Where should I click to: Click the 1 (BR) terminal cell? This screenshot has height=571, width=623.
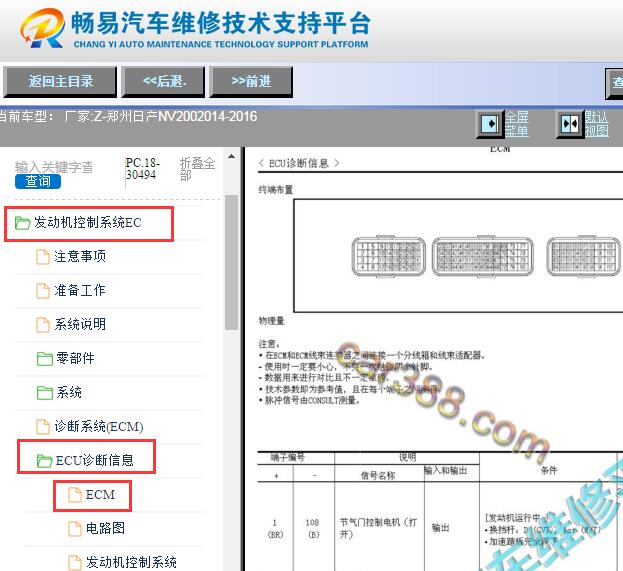click(275, 528)
